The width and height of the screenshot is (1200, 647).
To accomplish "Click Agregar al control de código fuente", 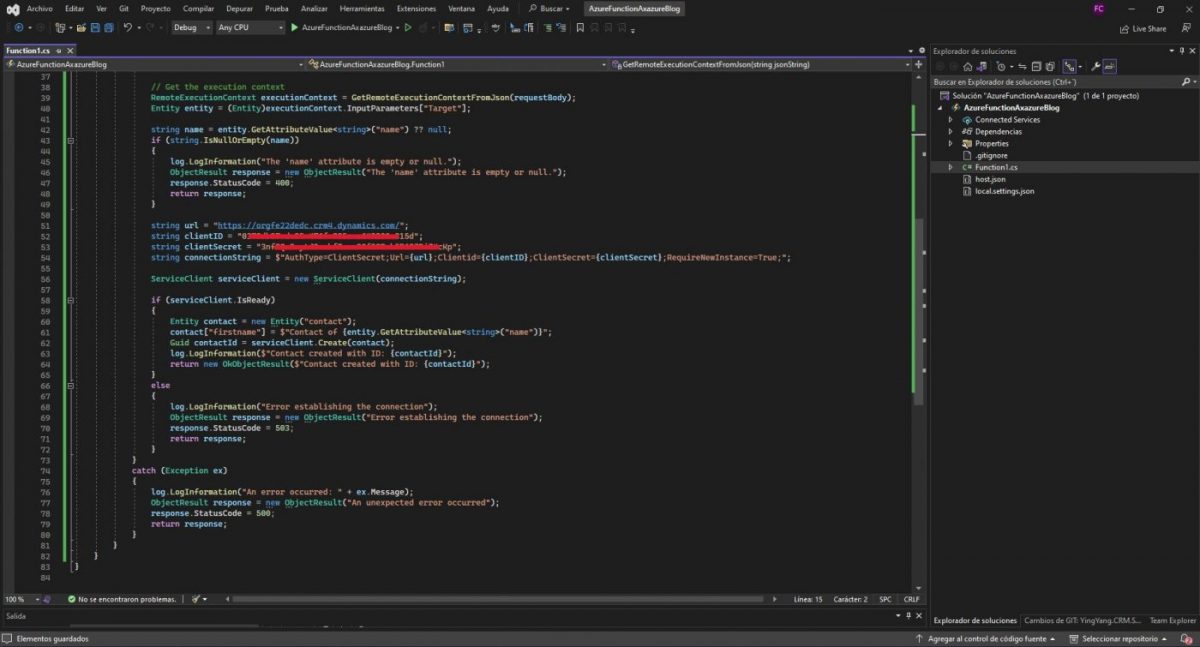I will (x=986, y=638).
